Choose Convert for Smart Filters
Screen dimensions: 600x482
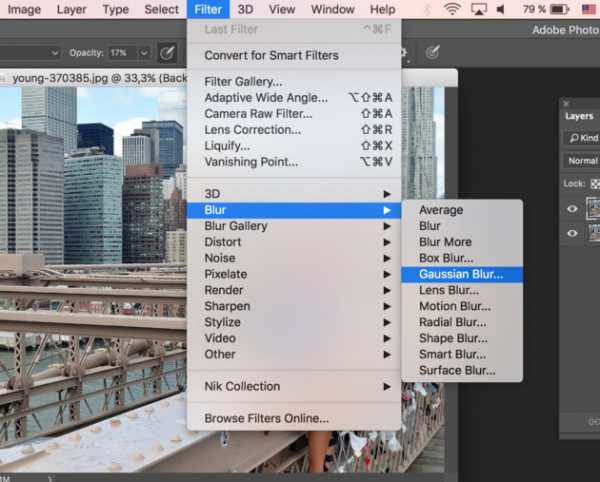click(x=294, y=55)
